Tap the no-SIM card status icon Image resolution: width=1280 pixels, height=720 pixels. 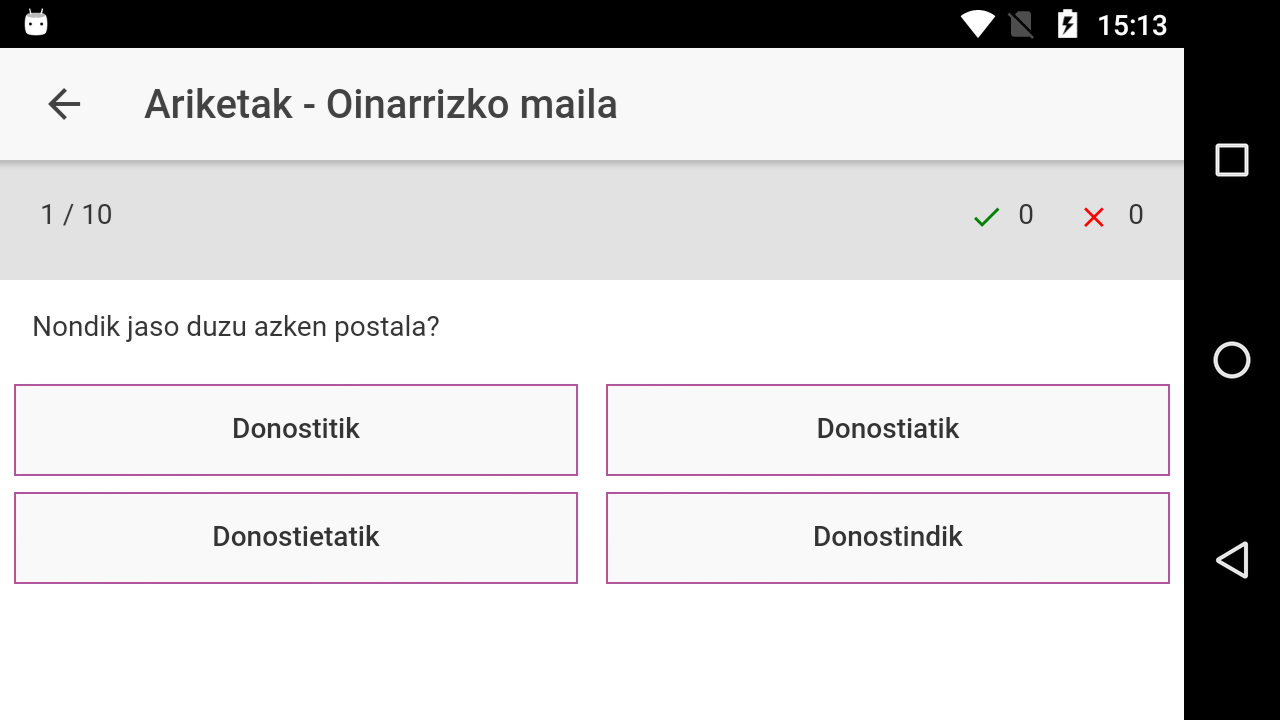point(1021,24)
